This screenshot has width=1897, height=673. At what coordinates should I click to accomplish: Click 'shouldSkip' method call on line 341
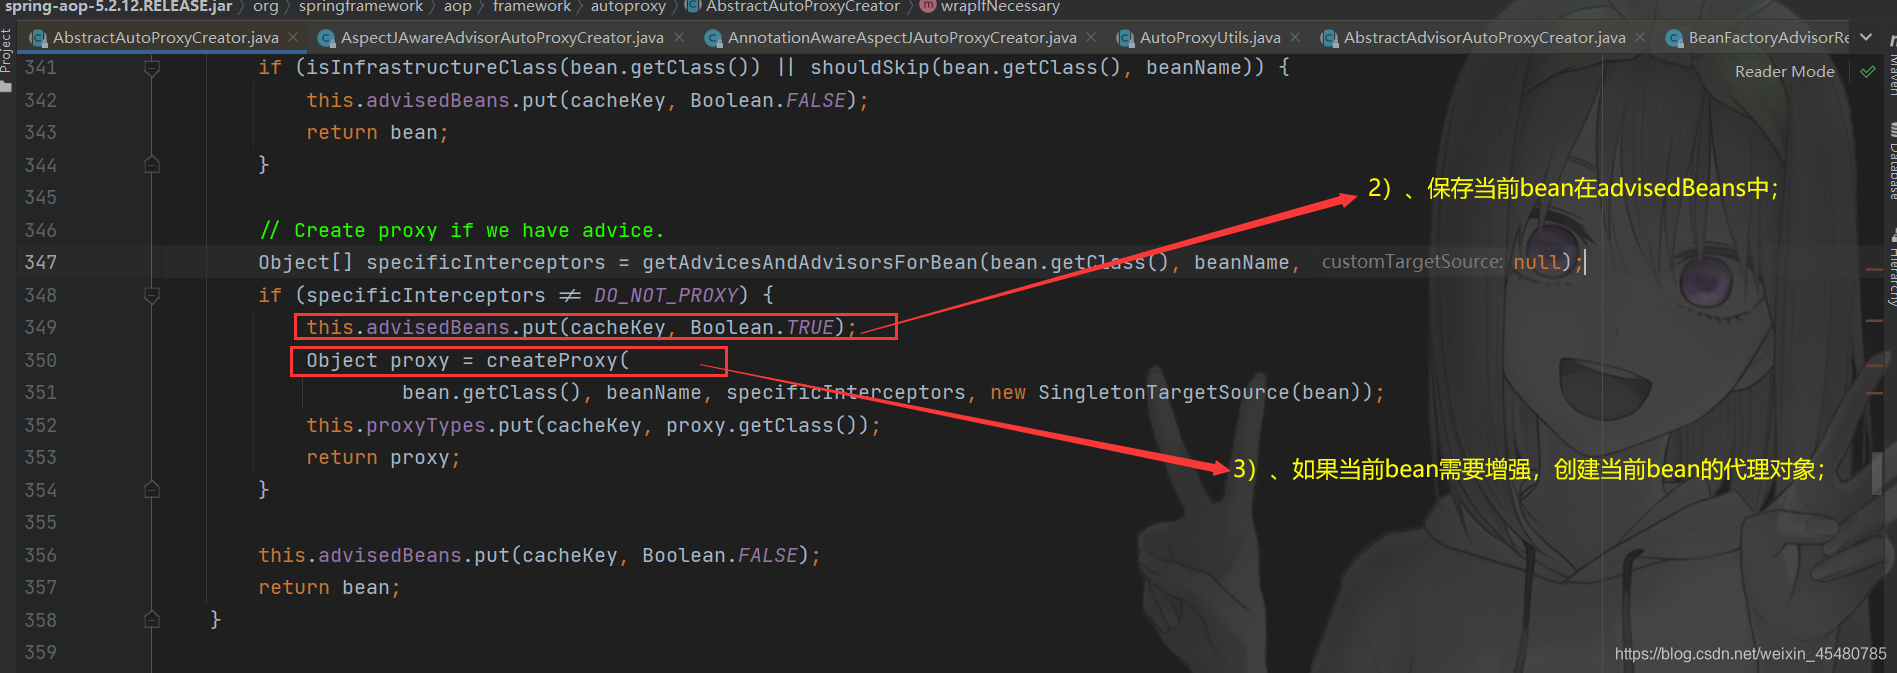(x=870, y=68)
